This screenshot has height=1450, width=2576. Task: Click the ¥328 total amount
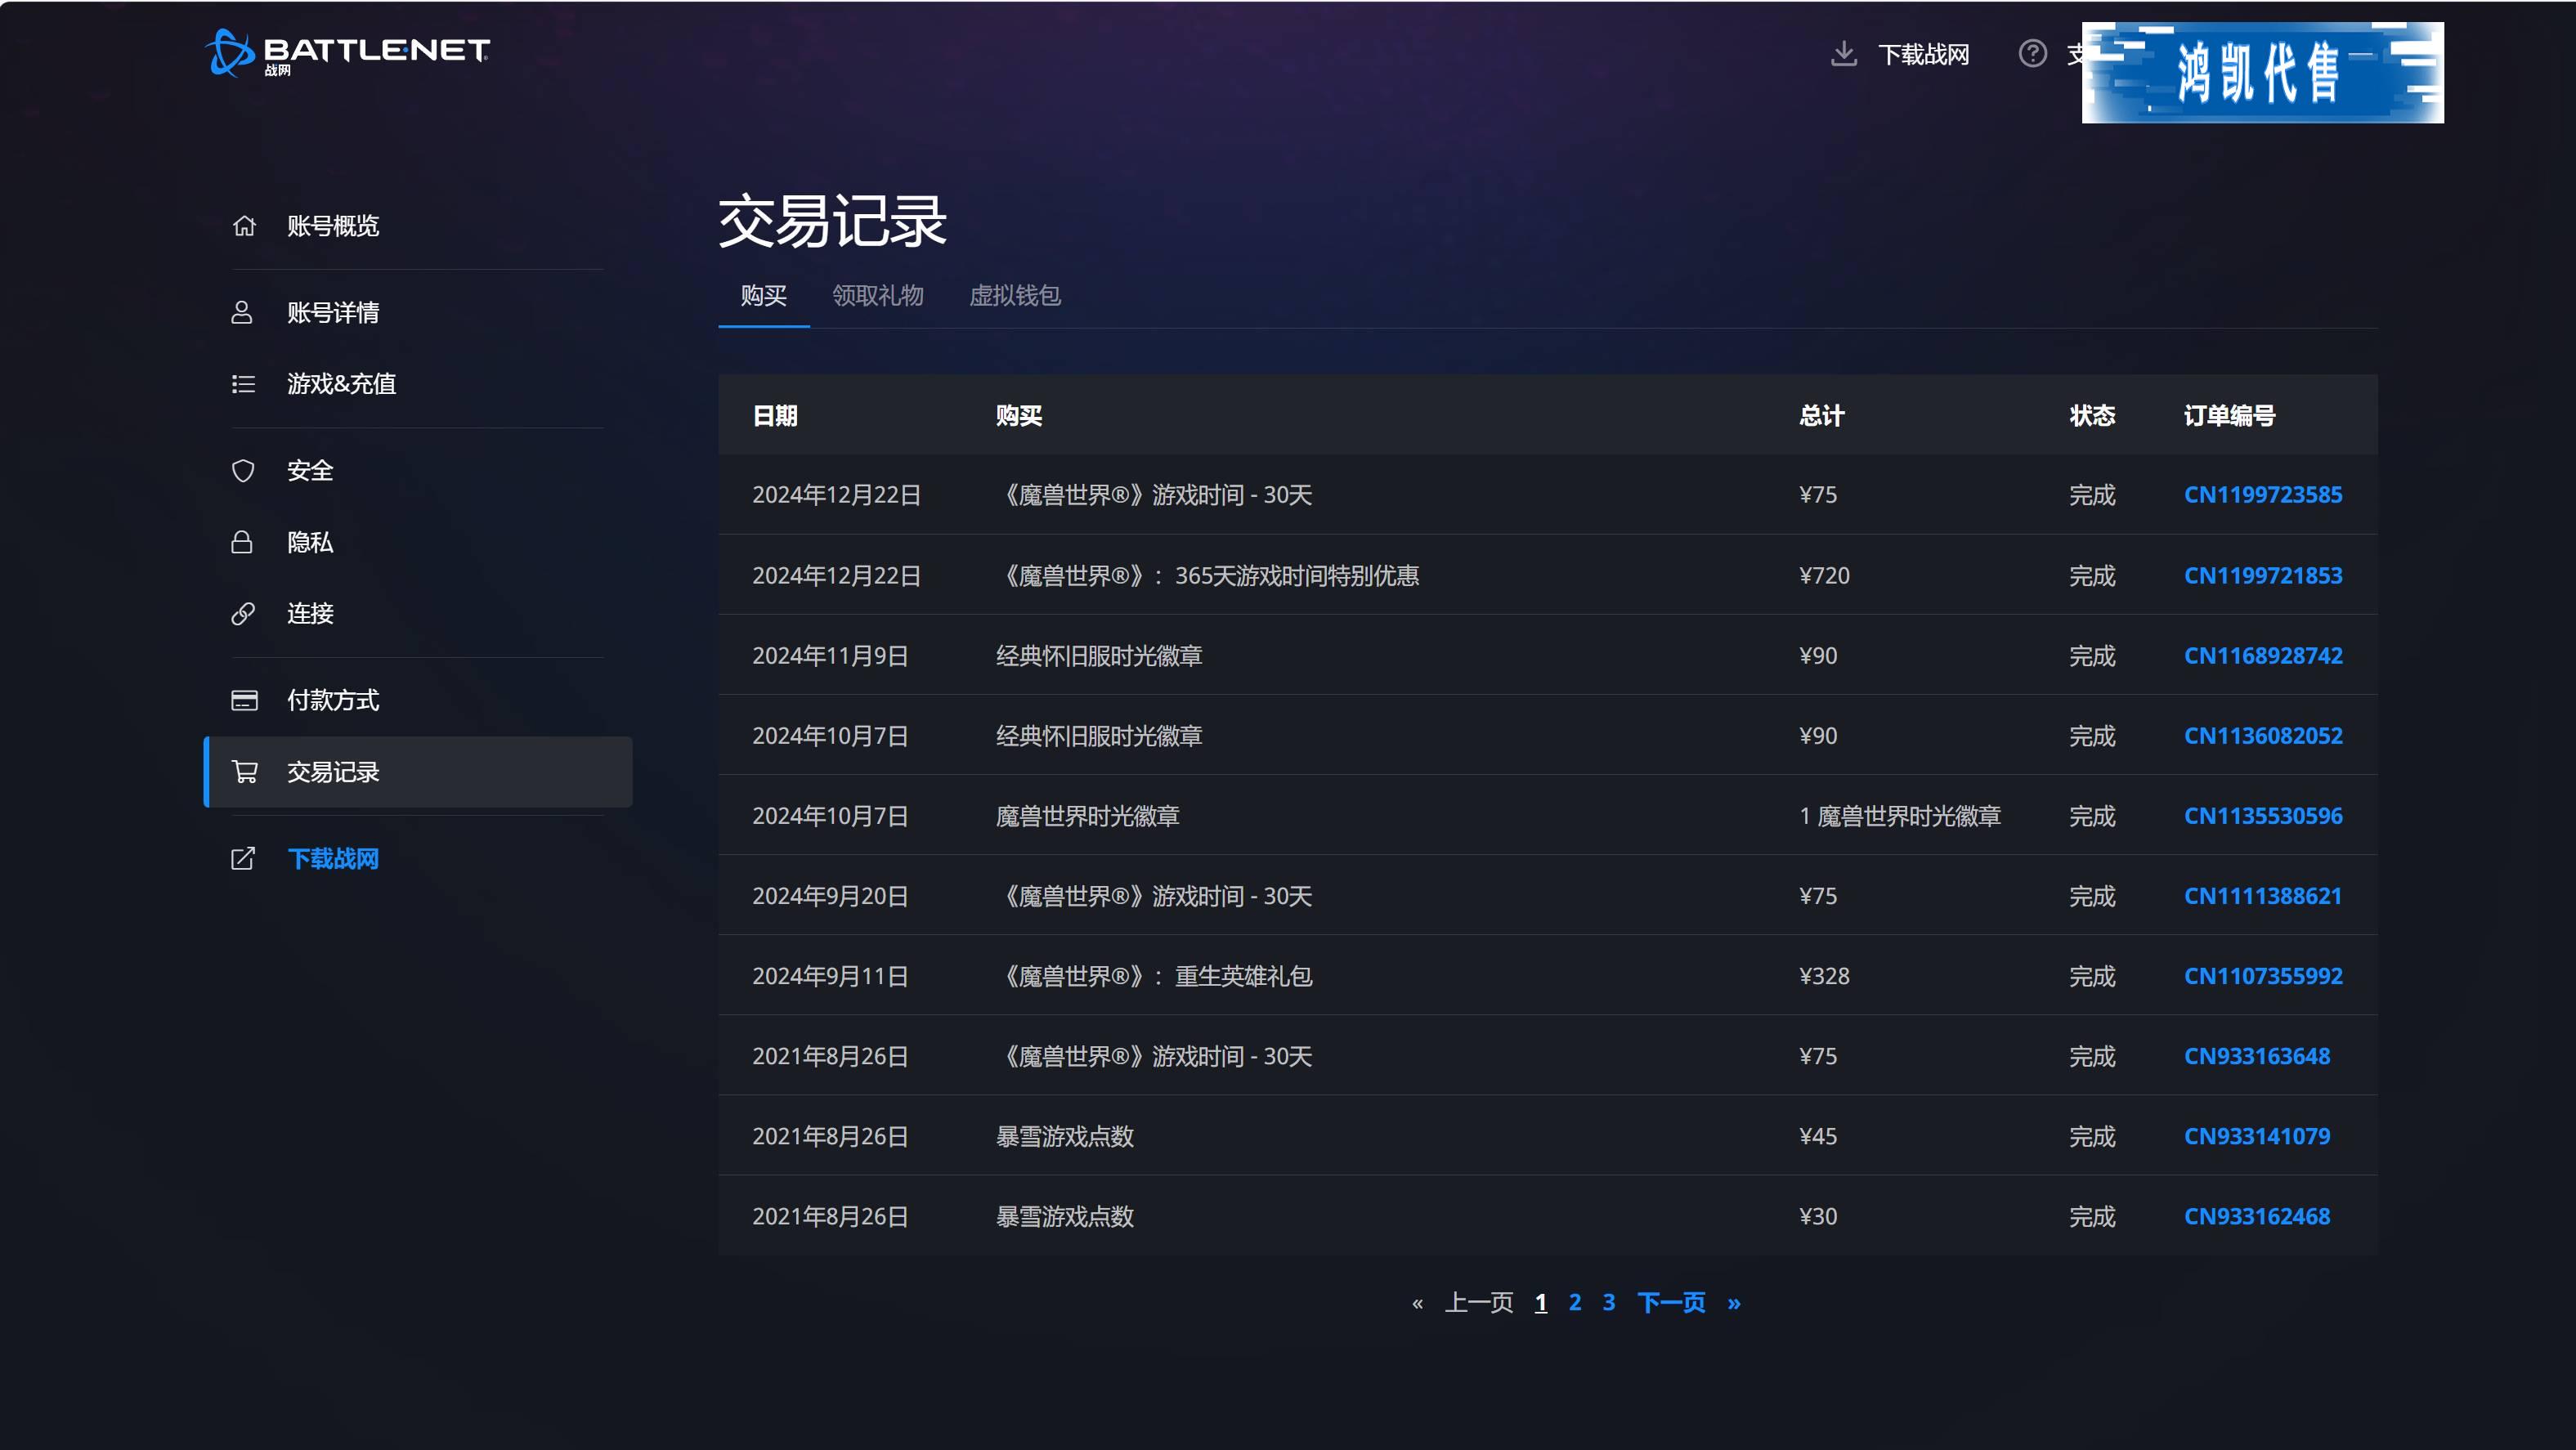point(1824,975)
